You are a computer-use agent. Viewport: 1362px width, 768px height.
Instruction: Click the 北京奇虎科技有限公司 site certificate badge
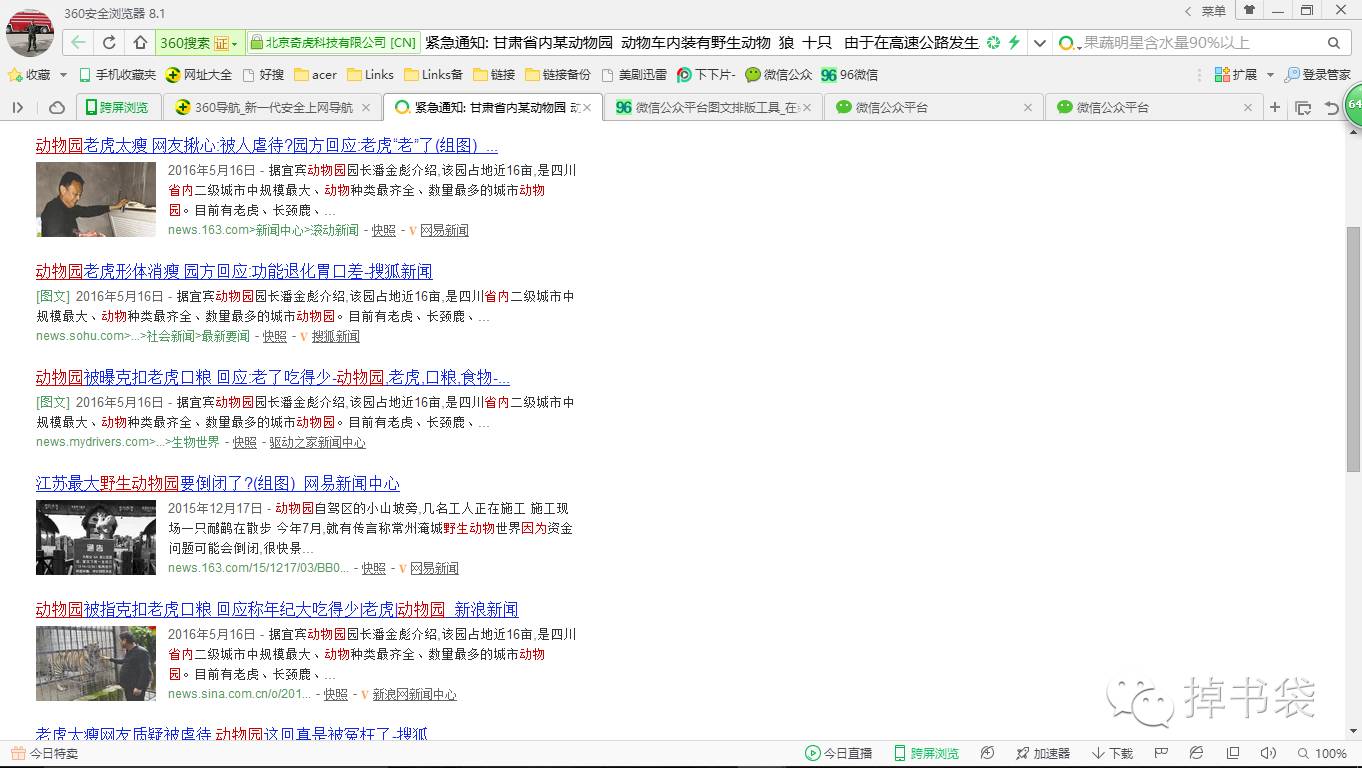pyautogui.click(x=334, y=43)
